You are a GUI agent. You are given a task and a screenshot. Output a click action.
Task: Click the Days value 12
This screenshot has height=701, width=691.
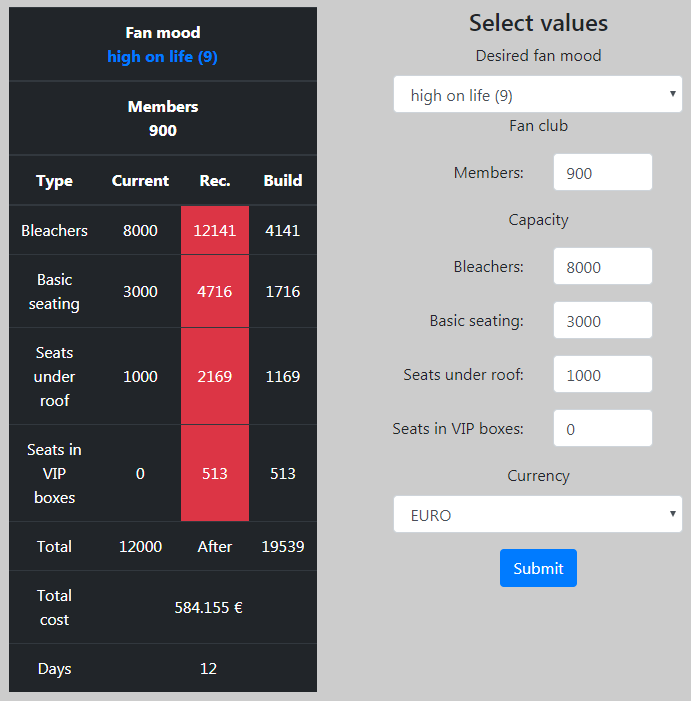[x=208, y=669]
